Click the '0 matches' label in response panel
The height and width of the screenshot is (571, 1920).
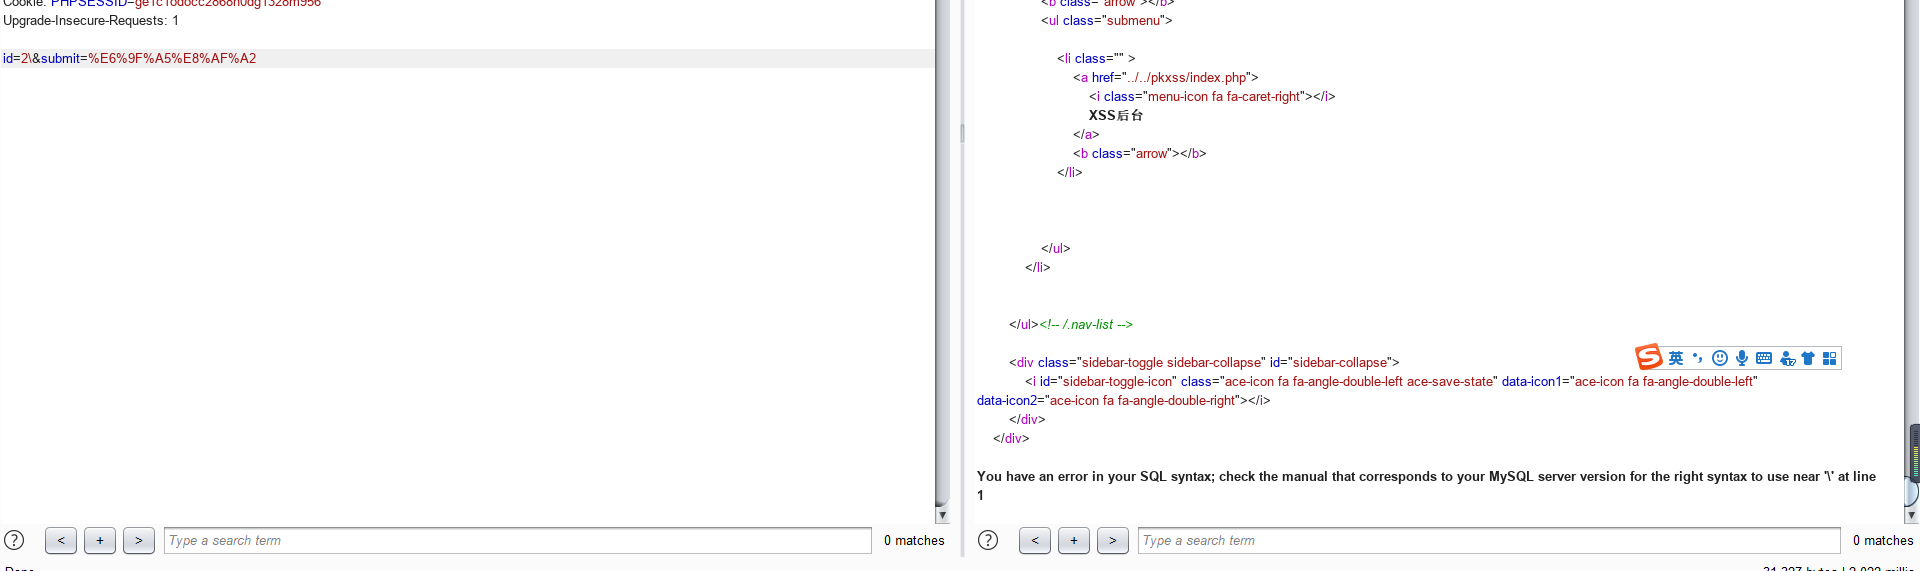(1883, 540)
